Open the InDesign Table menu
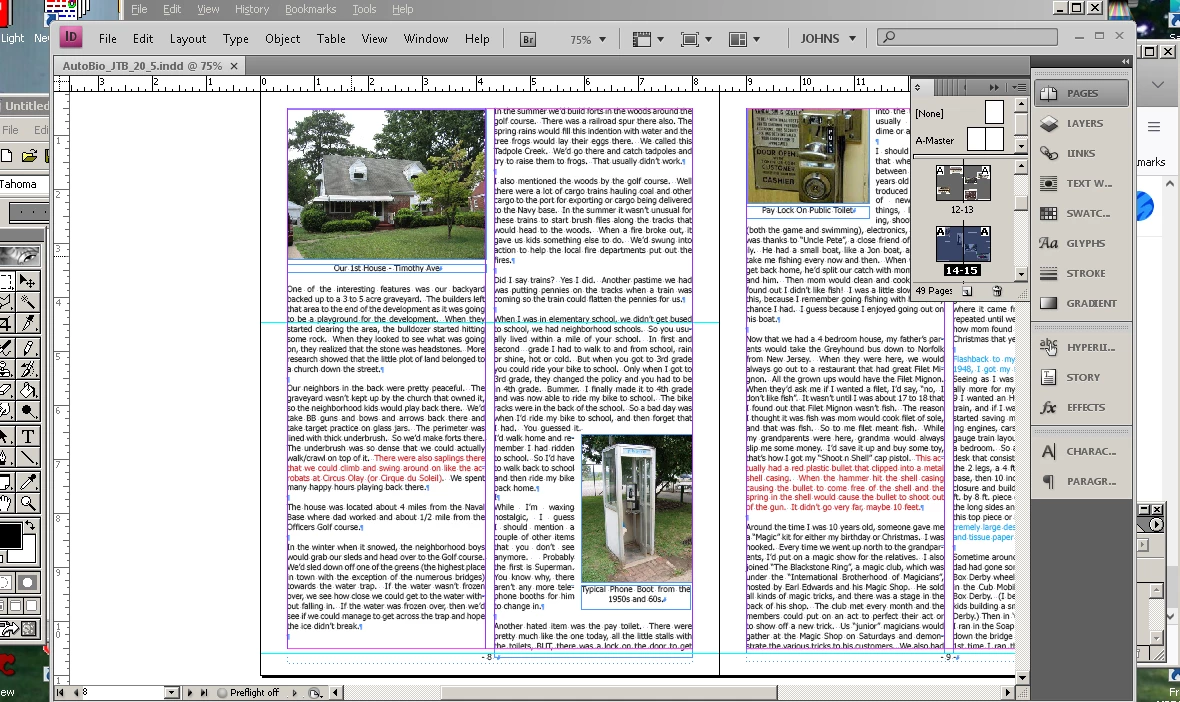The image size is (1180, 702). pyautogui.click(x=331, y=38)
